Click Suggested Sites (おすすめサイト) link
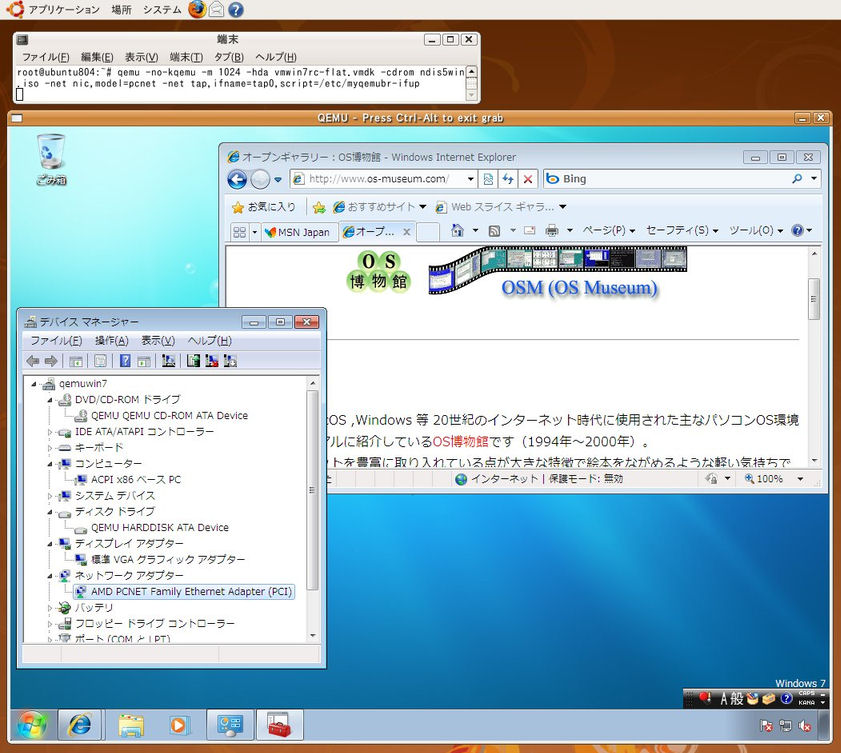Image resolution: width=841 pixels, height=753 pixels. [379, 207]
